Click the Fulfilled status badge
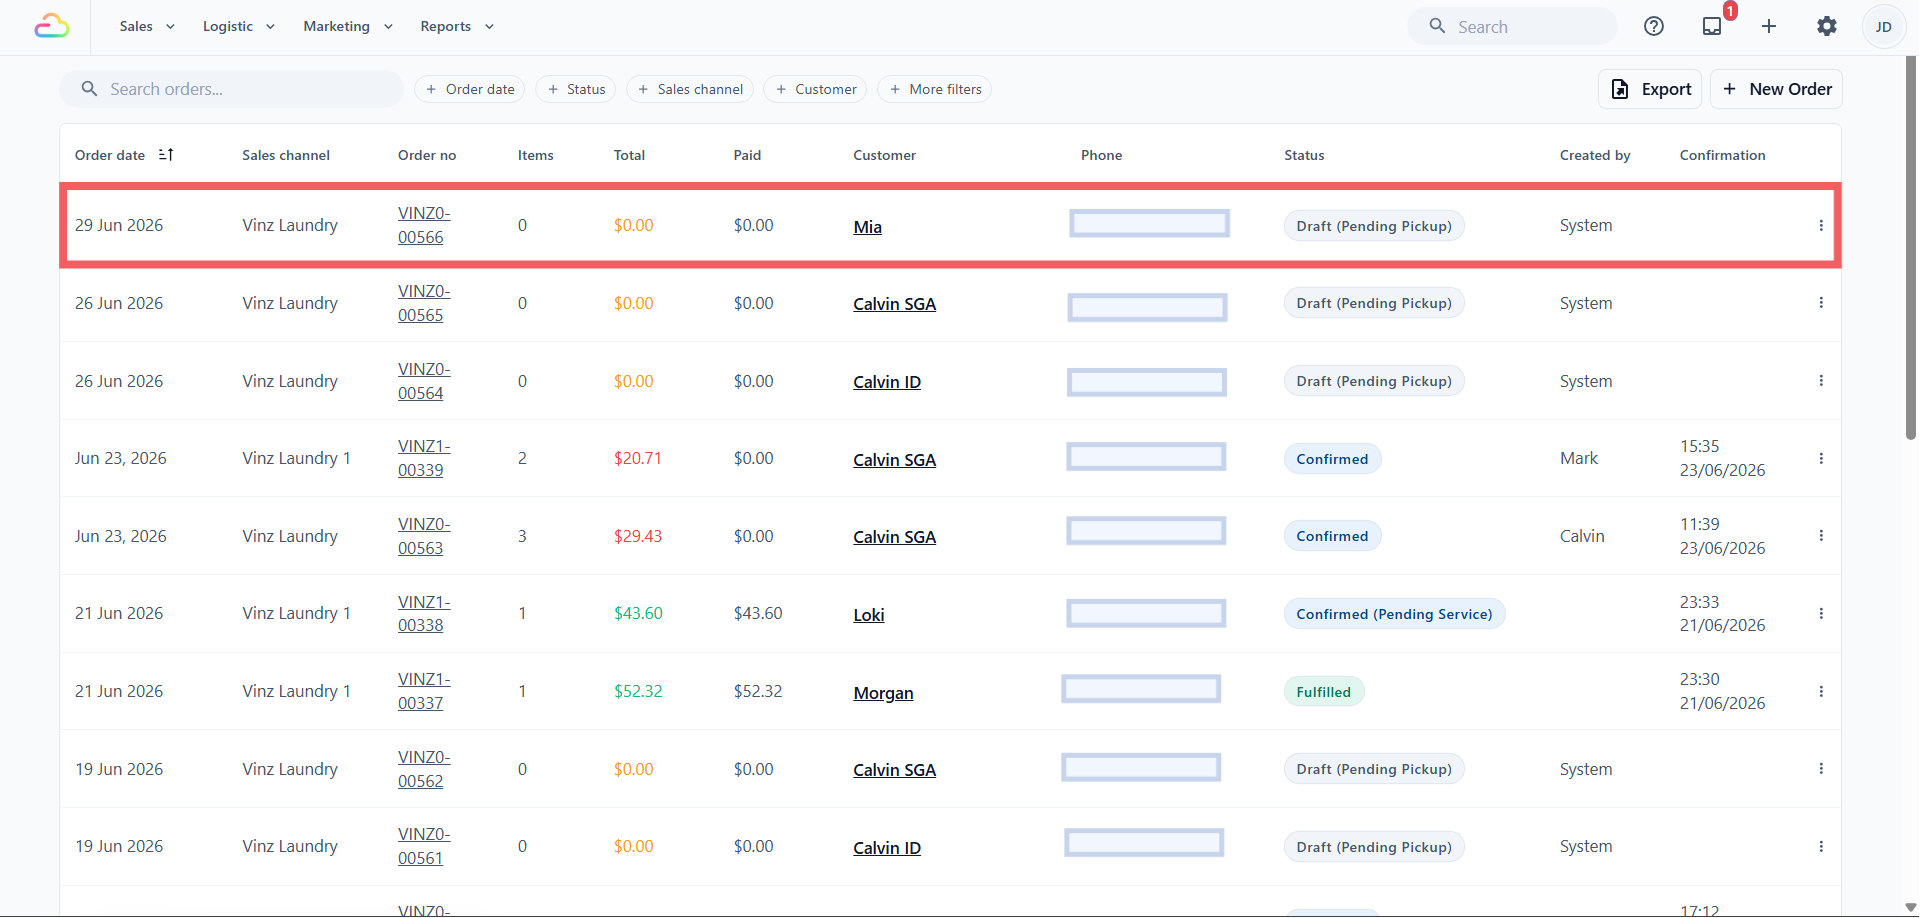Viewport: 1920px width, 918px height. tap(1323, 692)
